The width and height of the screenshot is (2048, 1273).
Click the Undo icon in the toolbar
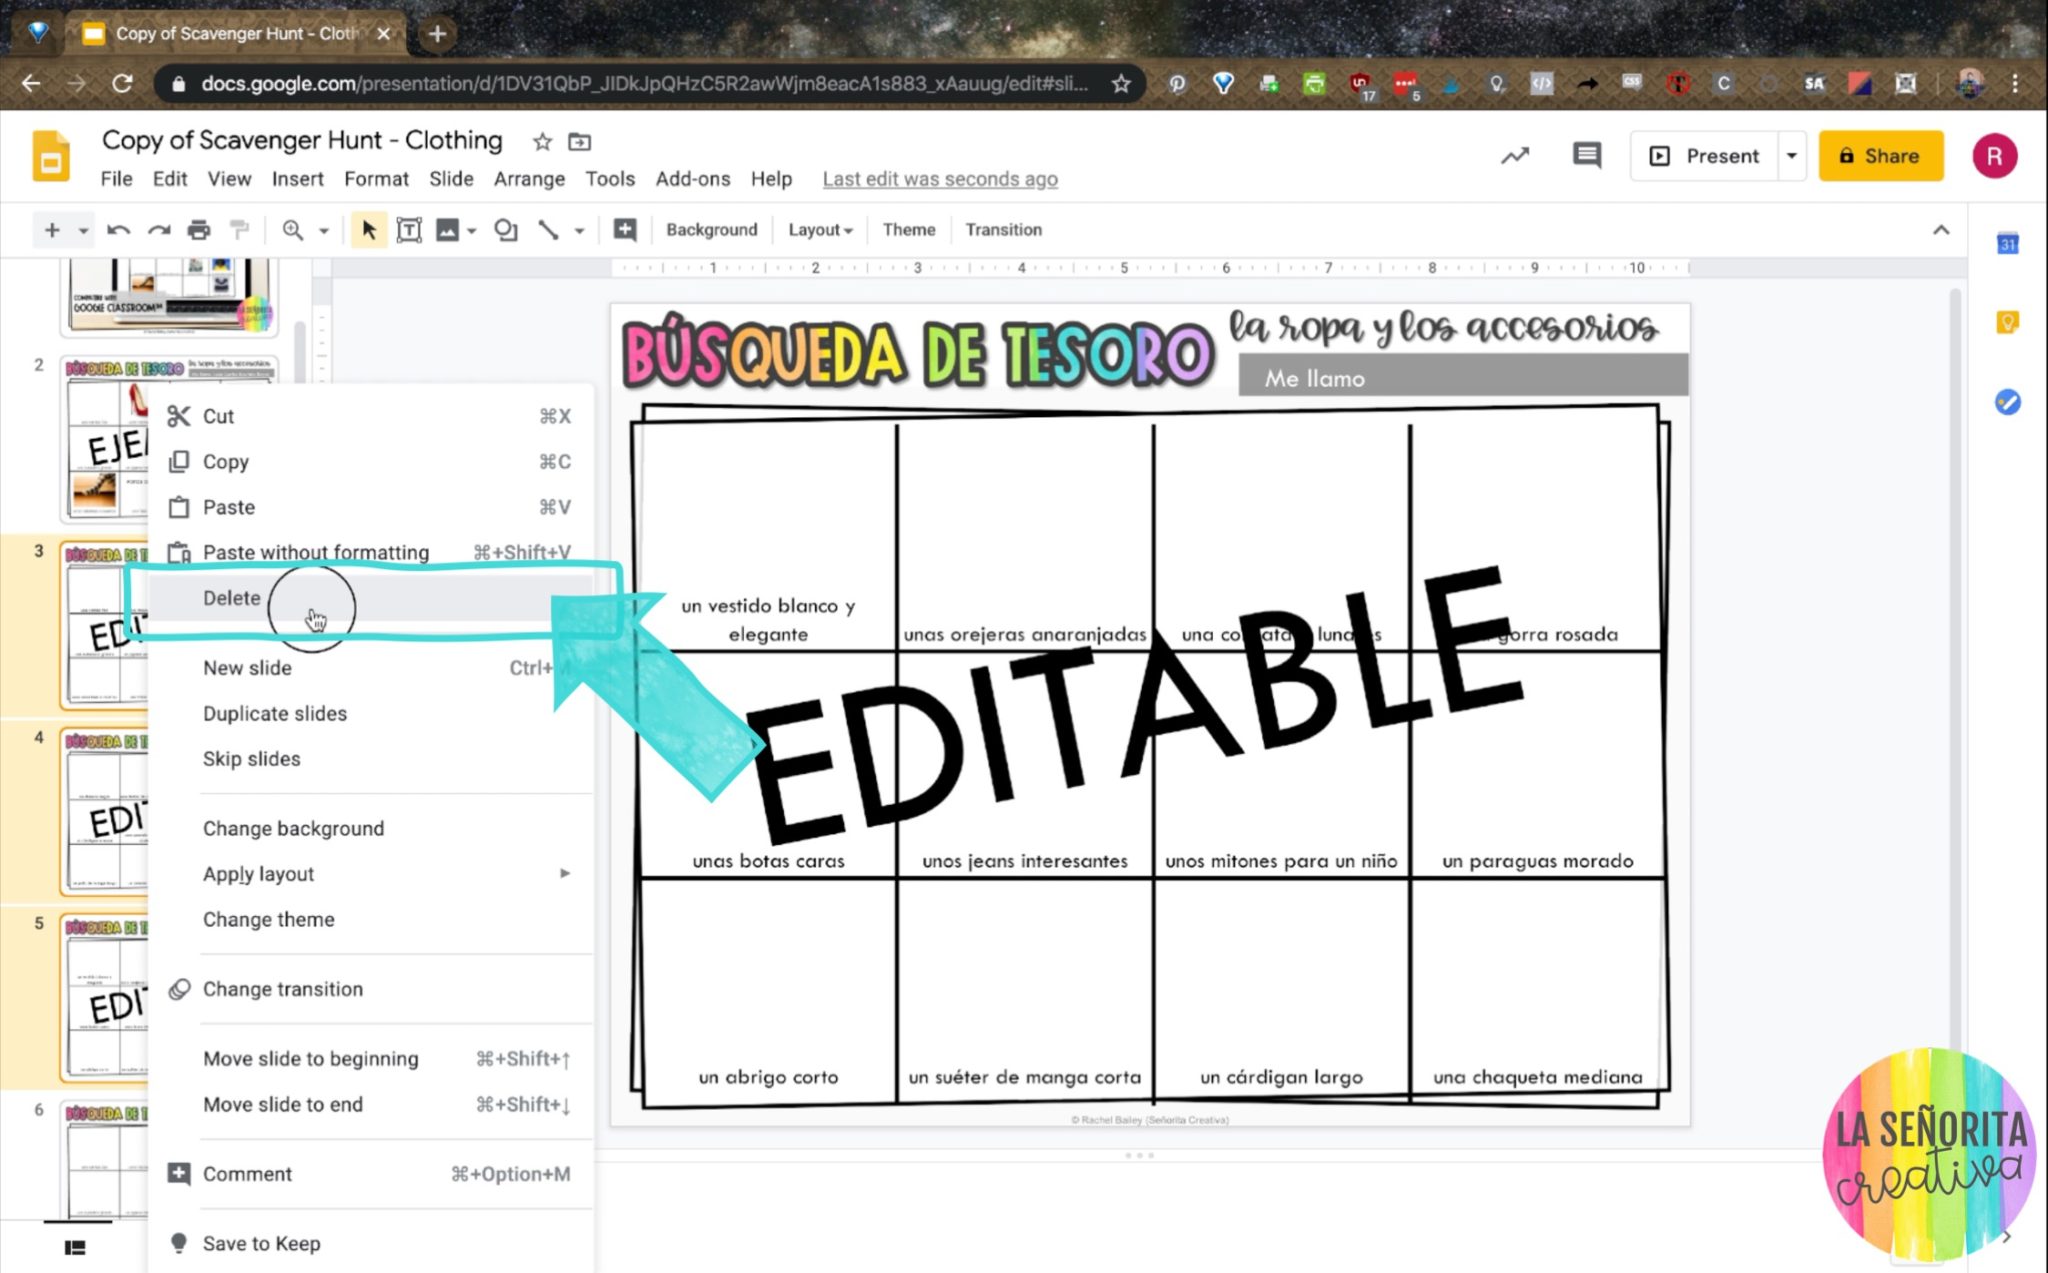click(119, 229)
